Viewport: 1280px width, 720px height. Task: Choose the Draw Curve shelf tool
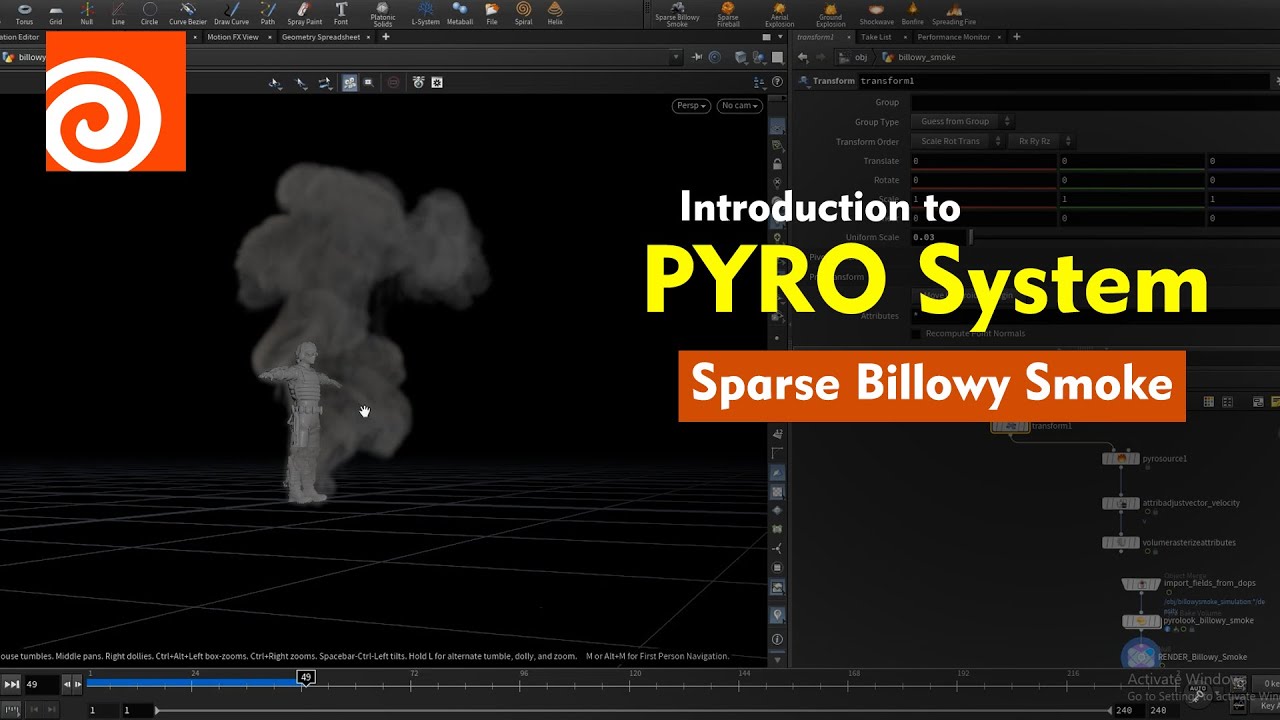pos(231,13)
